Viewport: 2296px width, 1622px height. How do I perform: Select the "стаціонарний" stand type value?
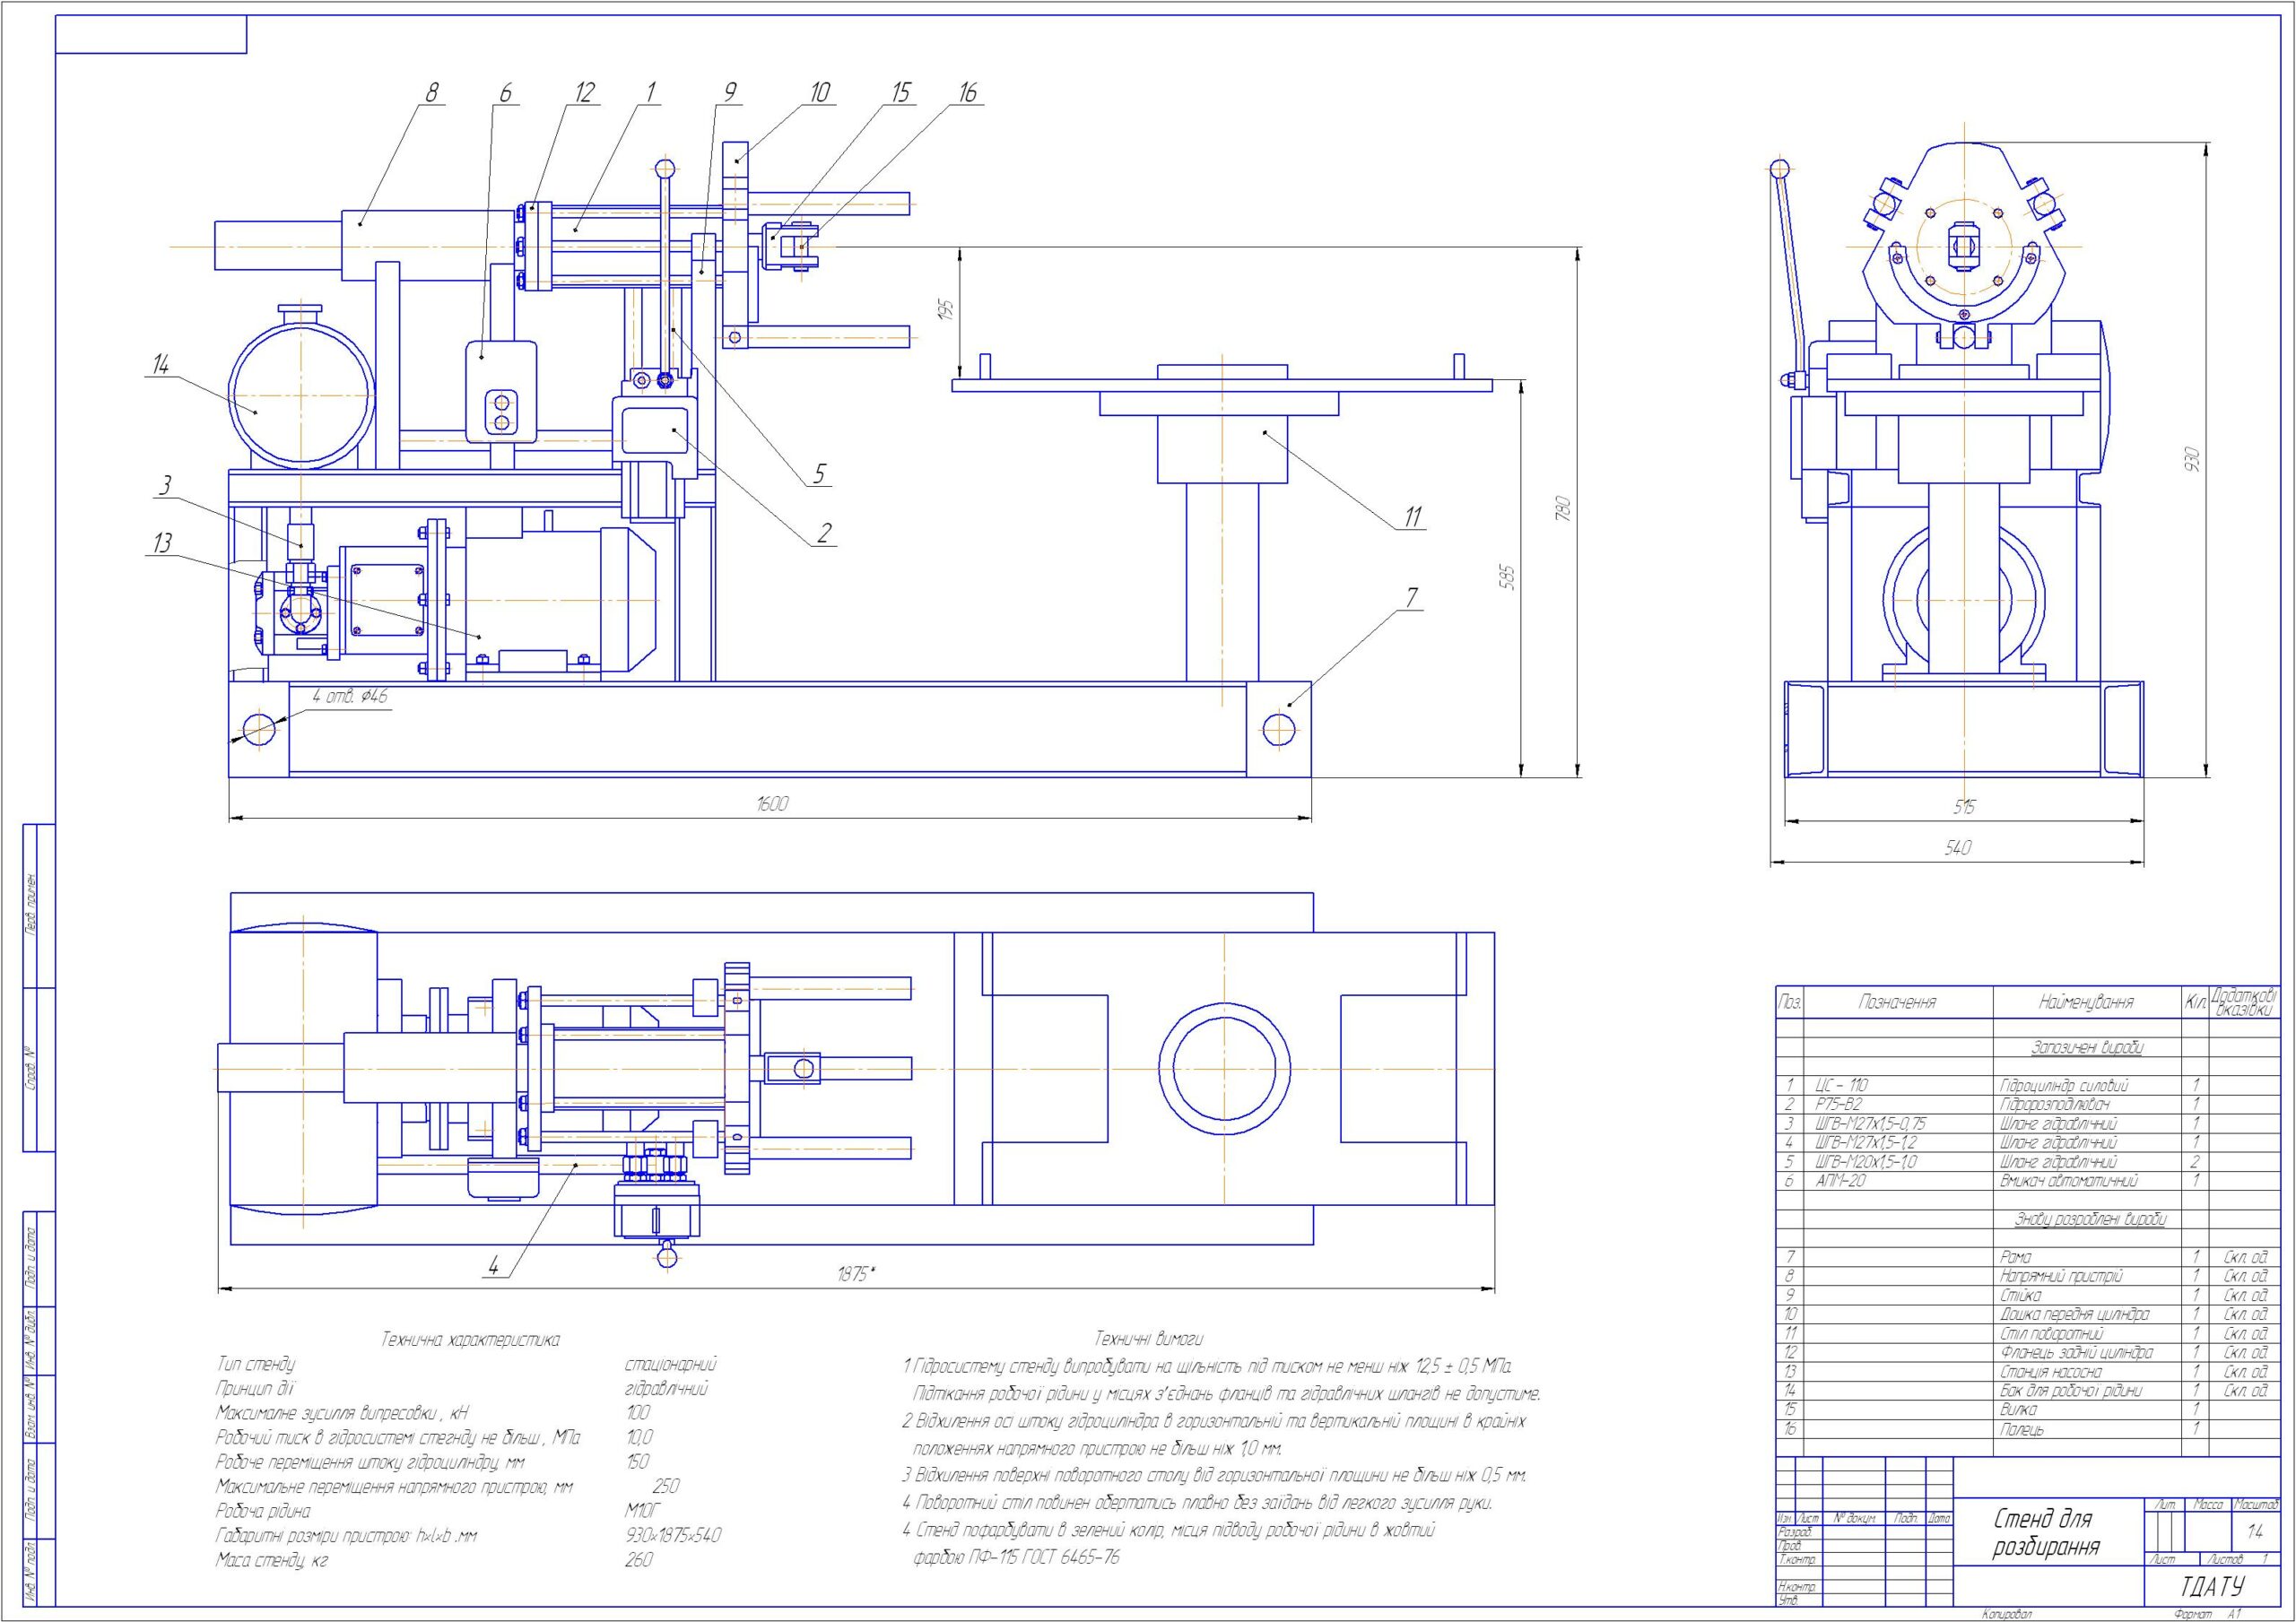pyautogui.click(x=670, y=1364)
